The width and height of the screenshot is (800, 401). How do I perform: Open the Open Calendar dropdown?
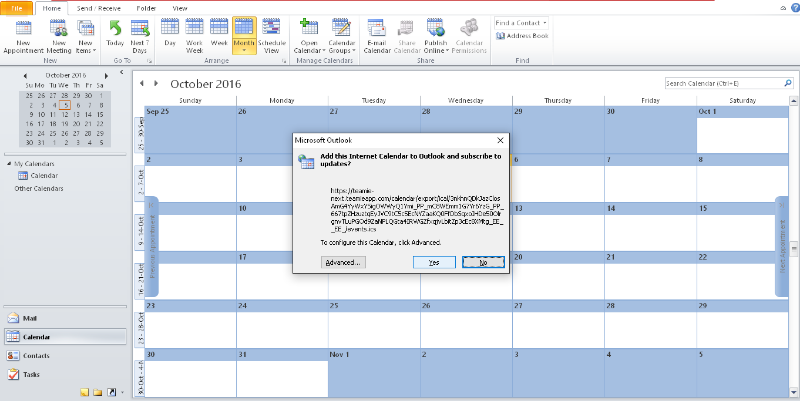click(309, 36)
